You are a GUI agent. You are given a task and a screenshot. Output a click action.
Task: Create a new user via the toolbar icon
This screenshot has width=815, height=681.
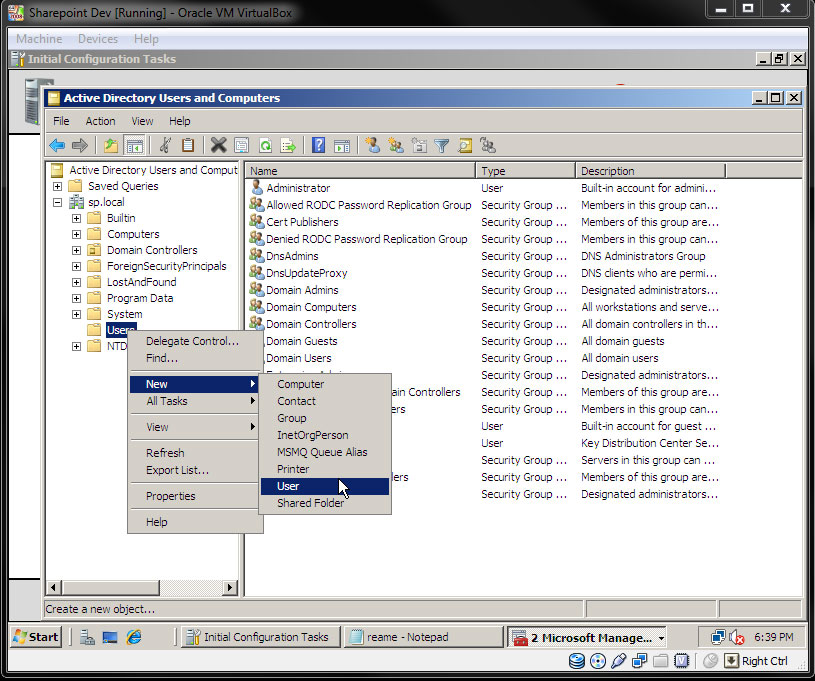point(372,146)
